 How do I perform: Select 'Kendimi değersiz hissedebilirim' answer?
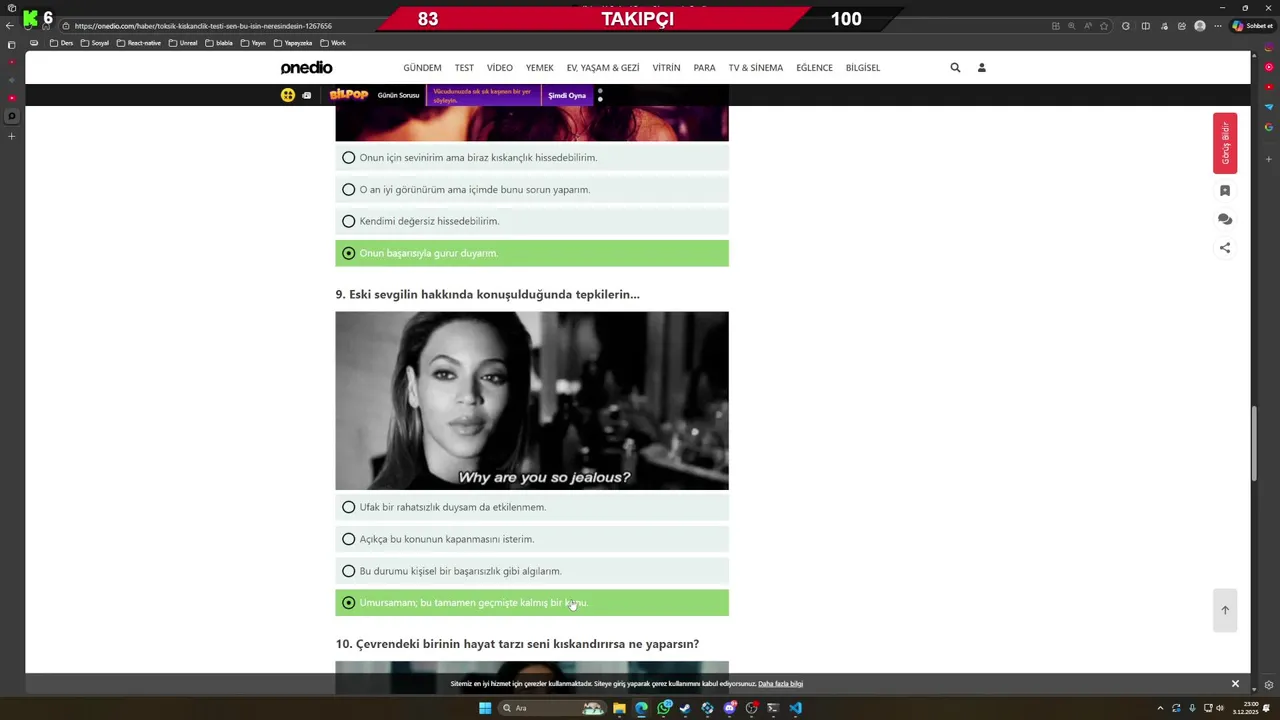click(x=532, y=221)
